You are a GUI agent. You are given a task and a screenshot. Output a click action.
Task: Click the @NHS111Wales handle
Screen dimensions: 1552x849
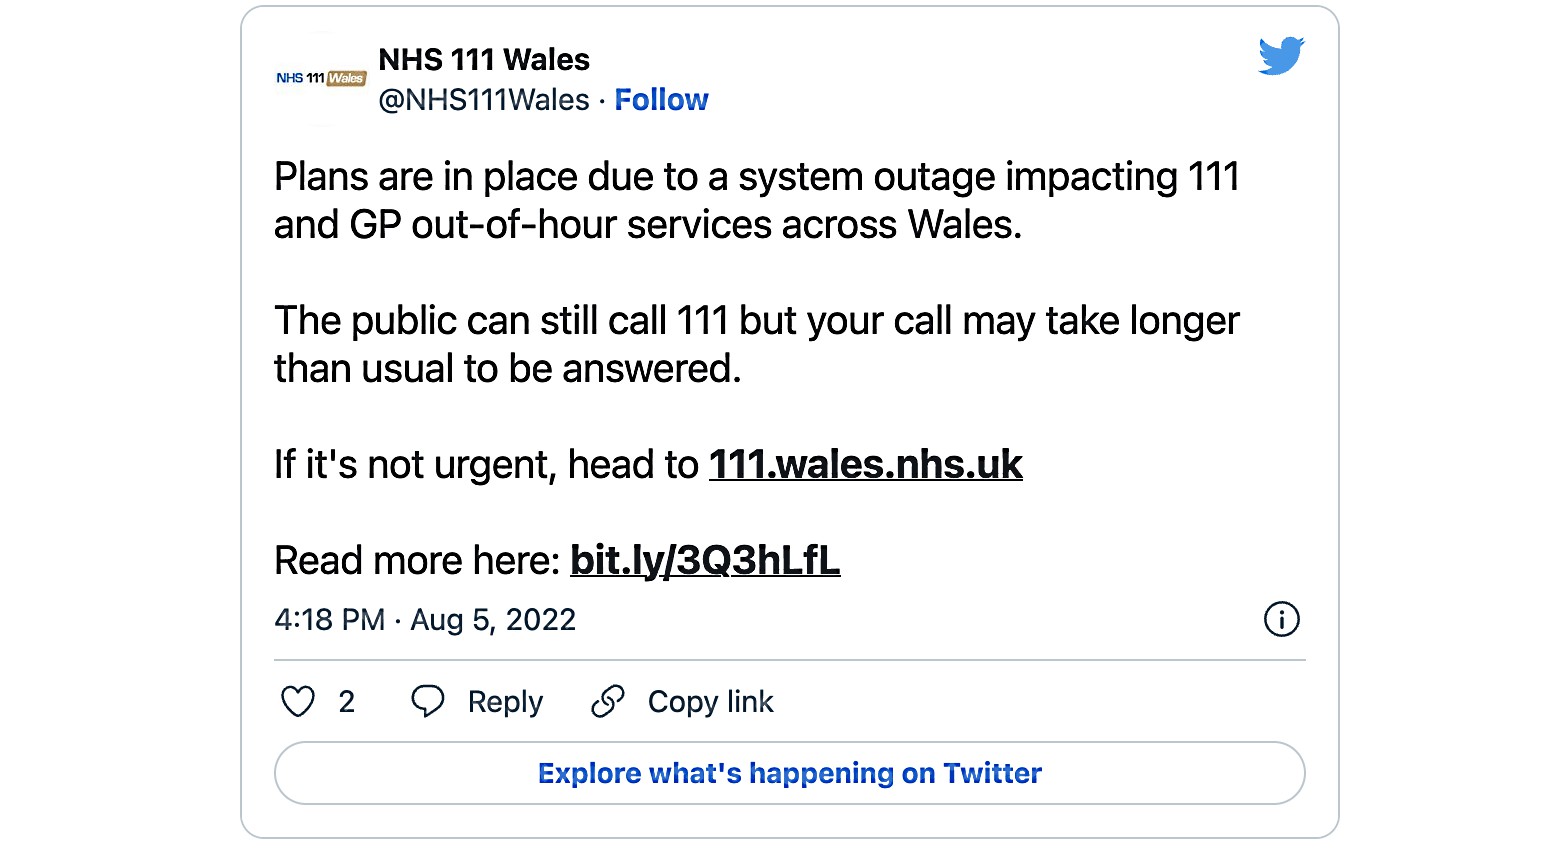(484, 99)
